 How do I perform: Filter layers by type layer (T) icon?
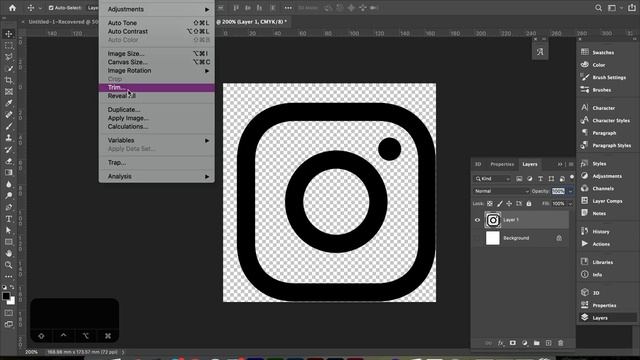click(x=540, y=179)
